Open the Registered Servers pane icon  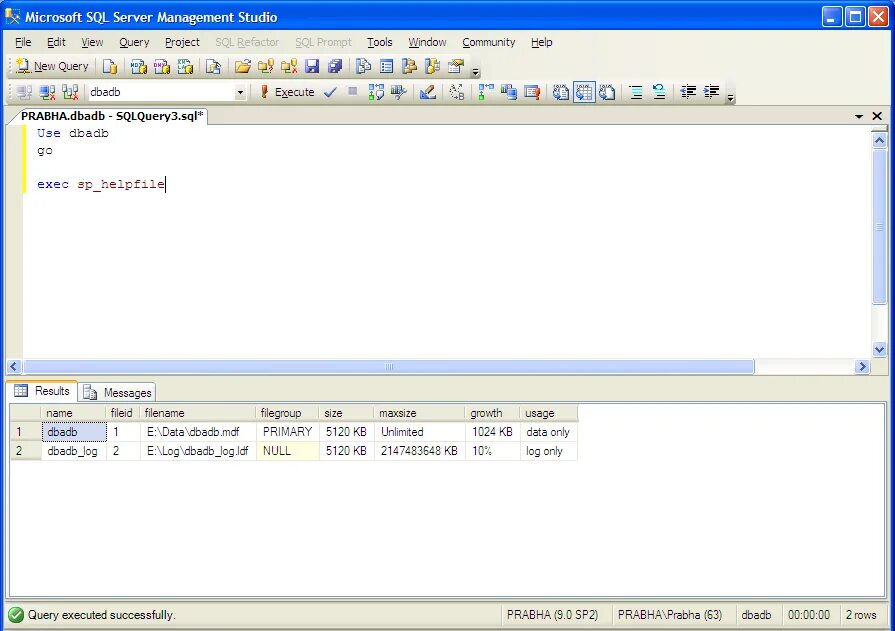click(x=363, y=66)
